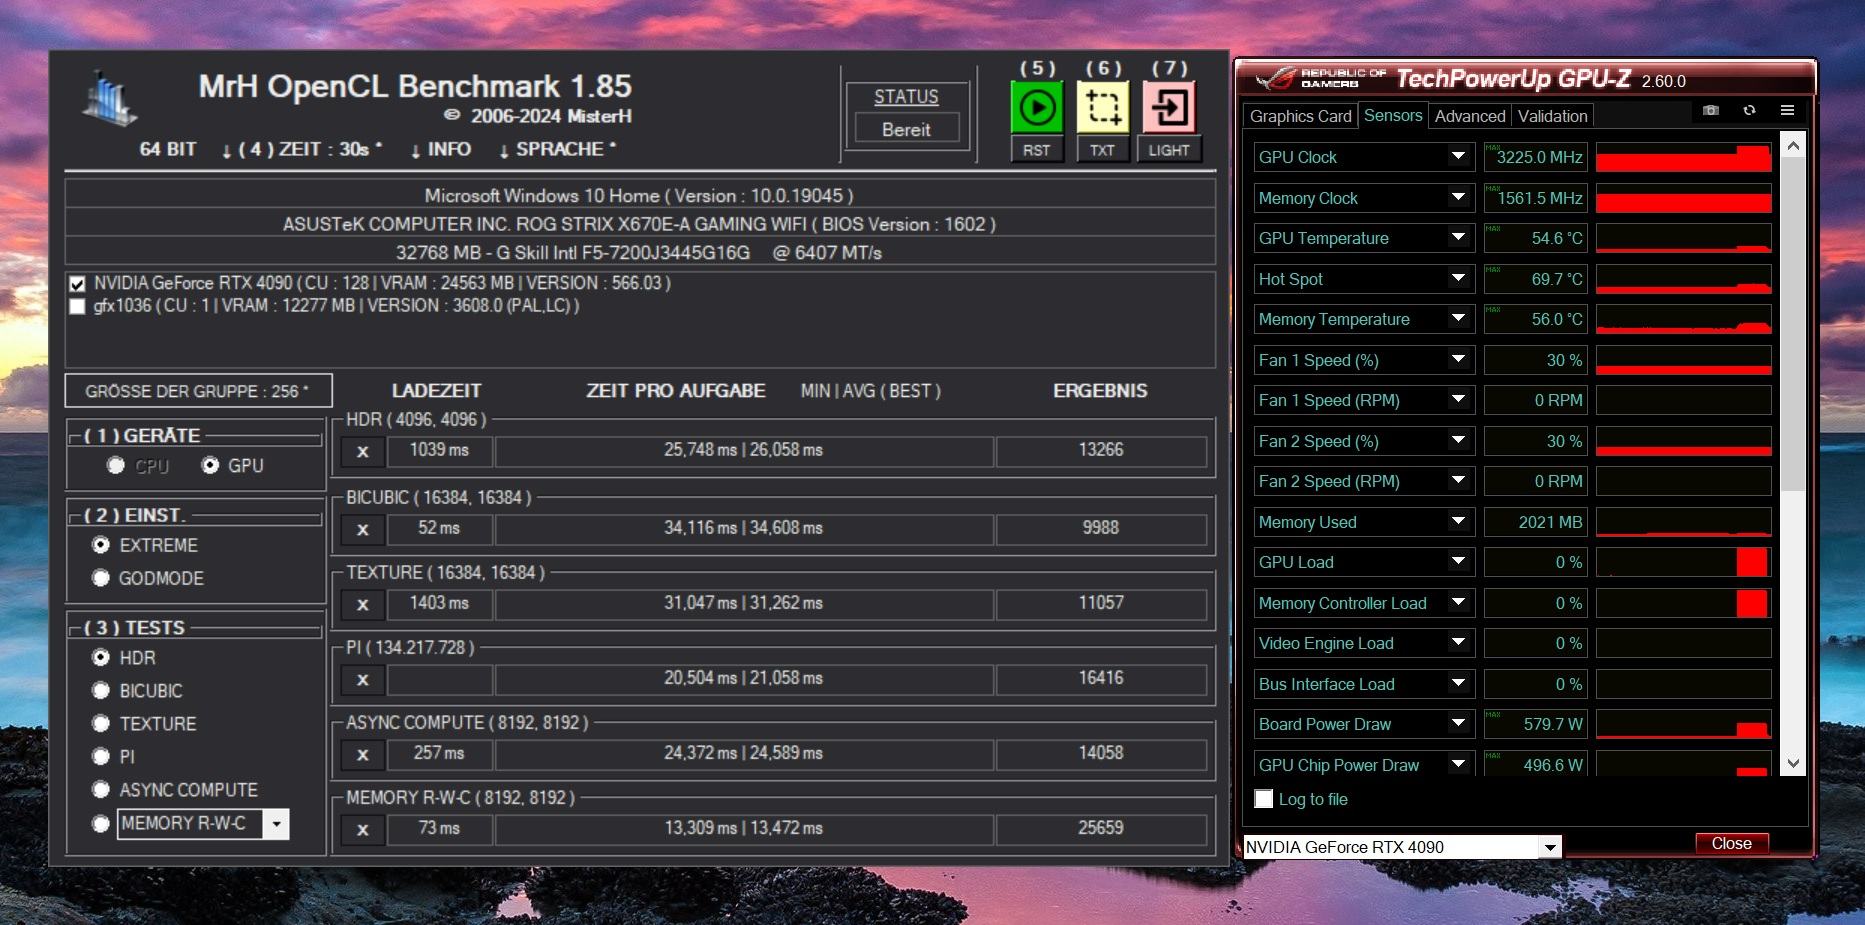The image size is (1865, 925).
Task: Open the ZEIT : 30s menu
Action: point(302,150)
